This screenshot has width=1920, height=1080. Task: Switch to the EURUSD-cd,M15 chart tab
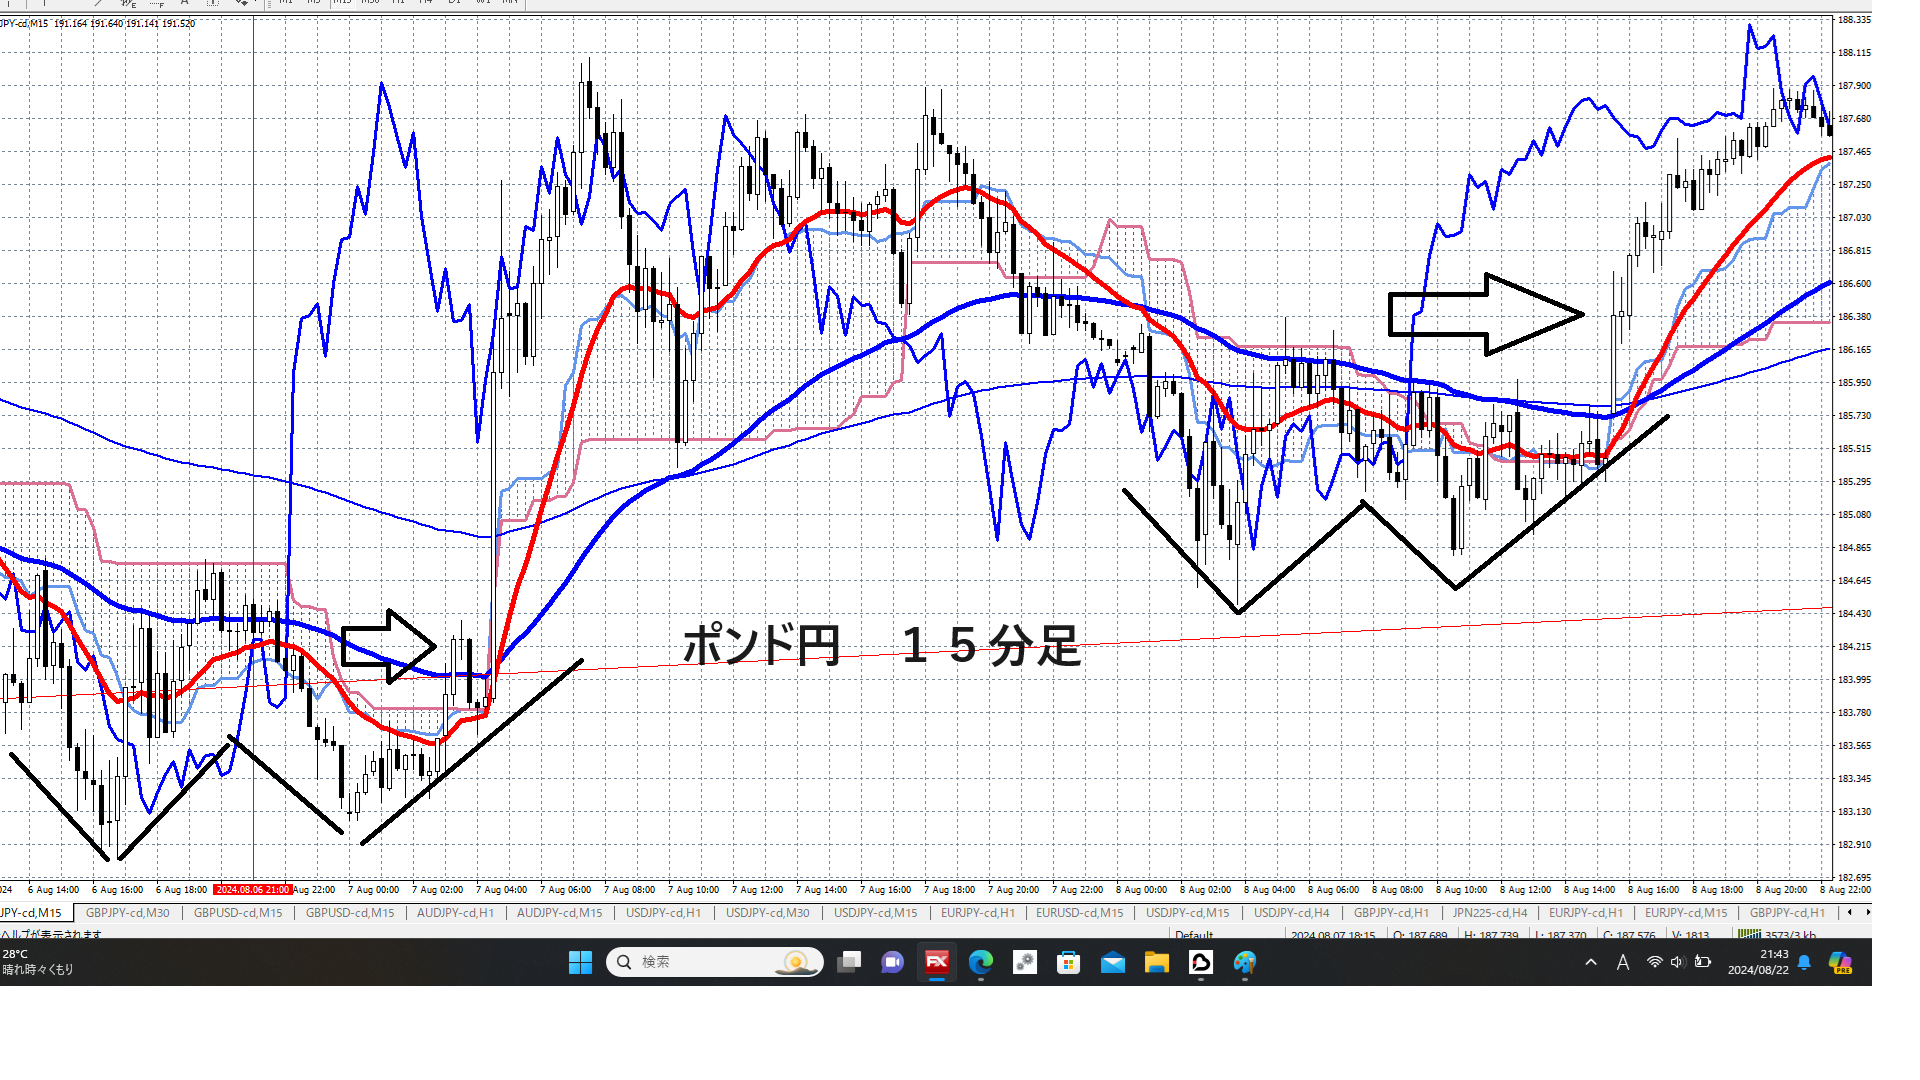pyautogui.click(x=1079, y=913)
